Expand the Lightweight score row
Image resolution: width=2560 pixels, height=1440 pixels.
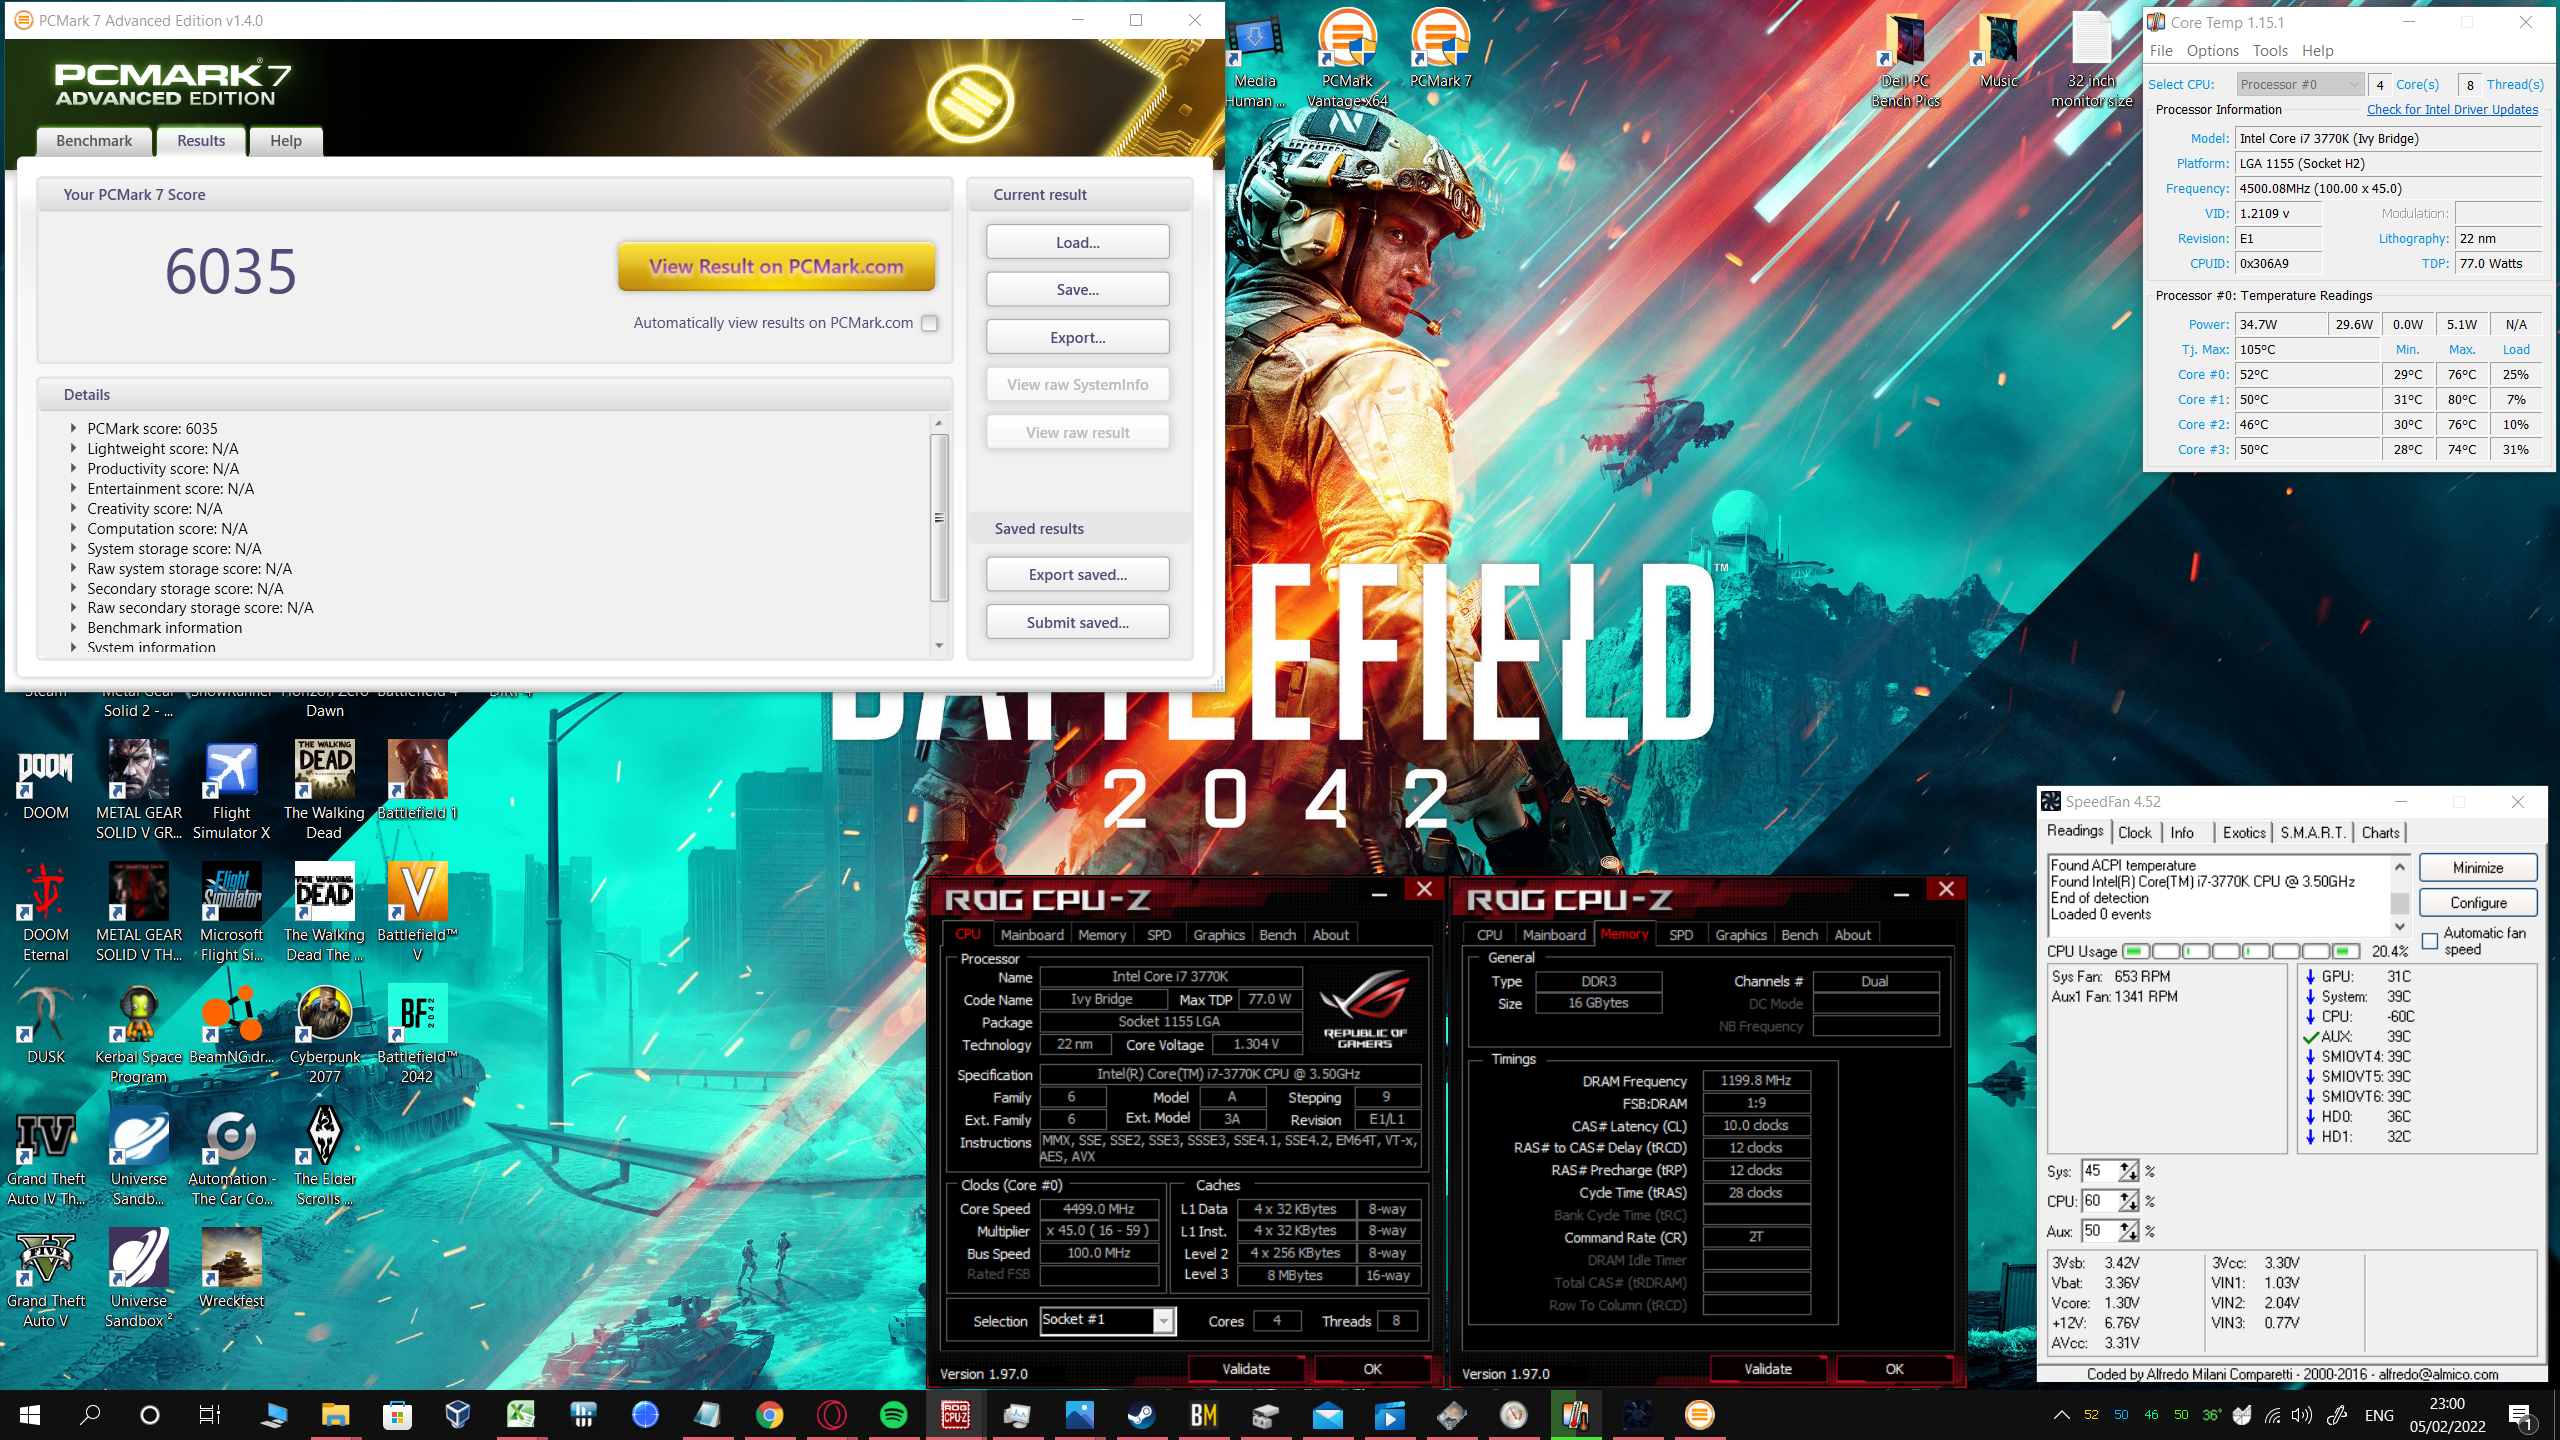tap(73, 448)
